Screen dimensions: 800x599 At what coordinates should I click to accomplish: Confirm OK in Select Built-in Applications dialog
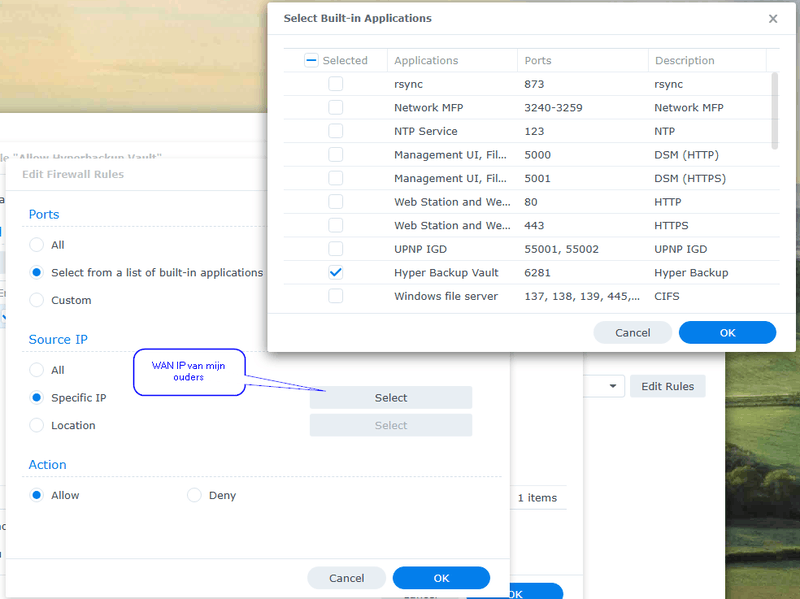click(727, 333)
